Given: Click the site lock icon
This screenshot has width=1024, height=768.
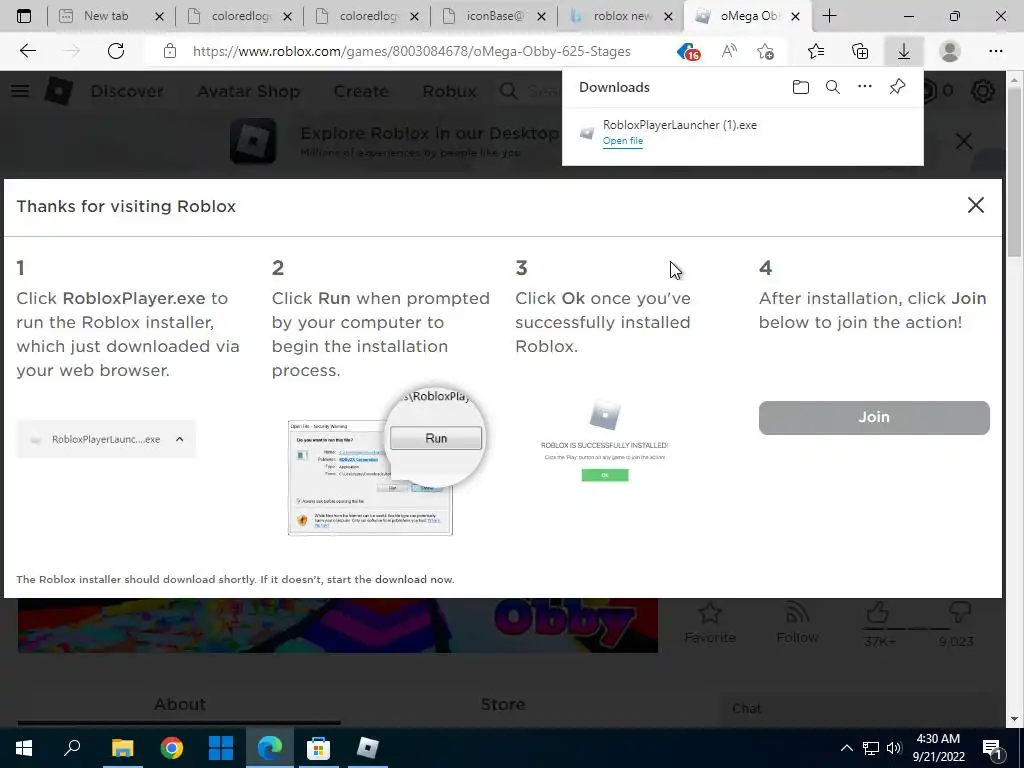Looking at the screenshot, I should click(x=170, y=51).
